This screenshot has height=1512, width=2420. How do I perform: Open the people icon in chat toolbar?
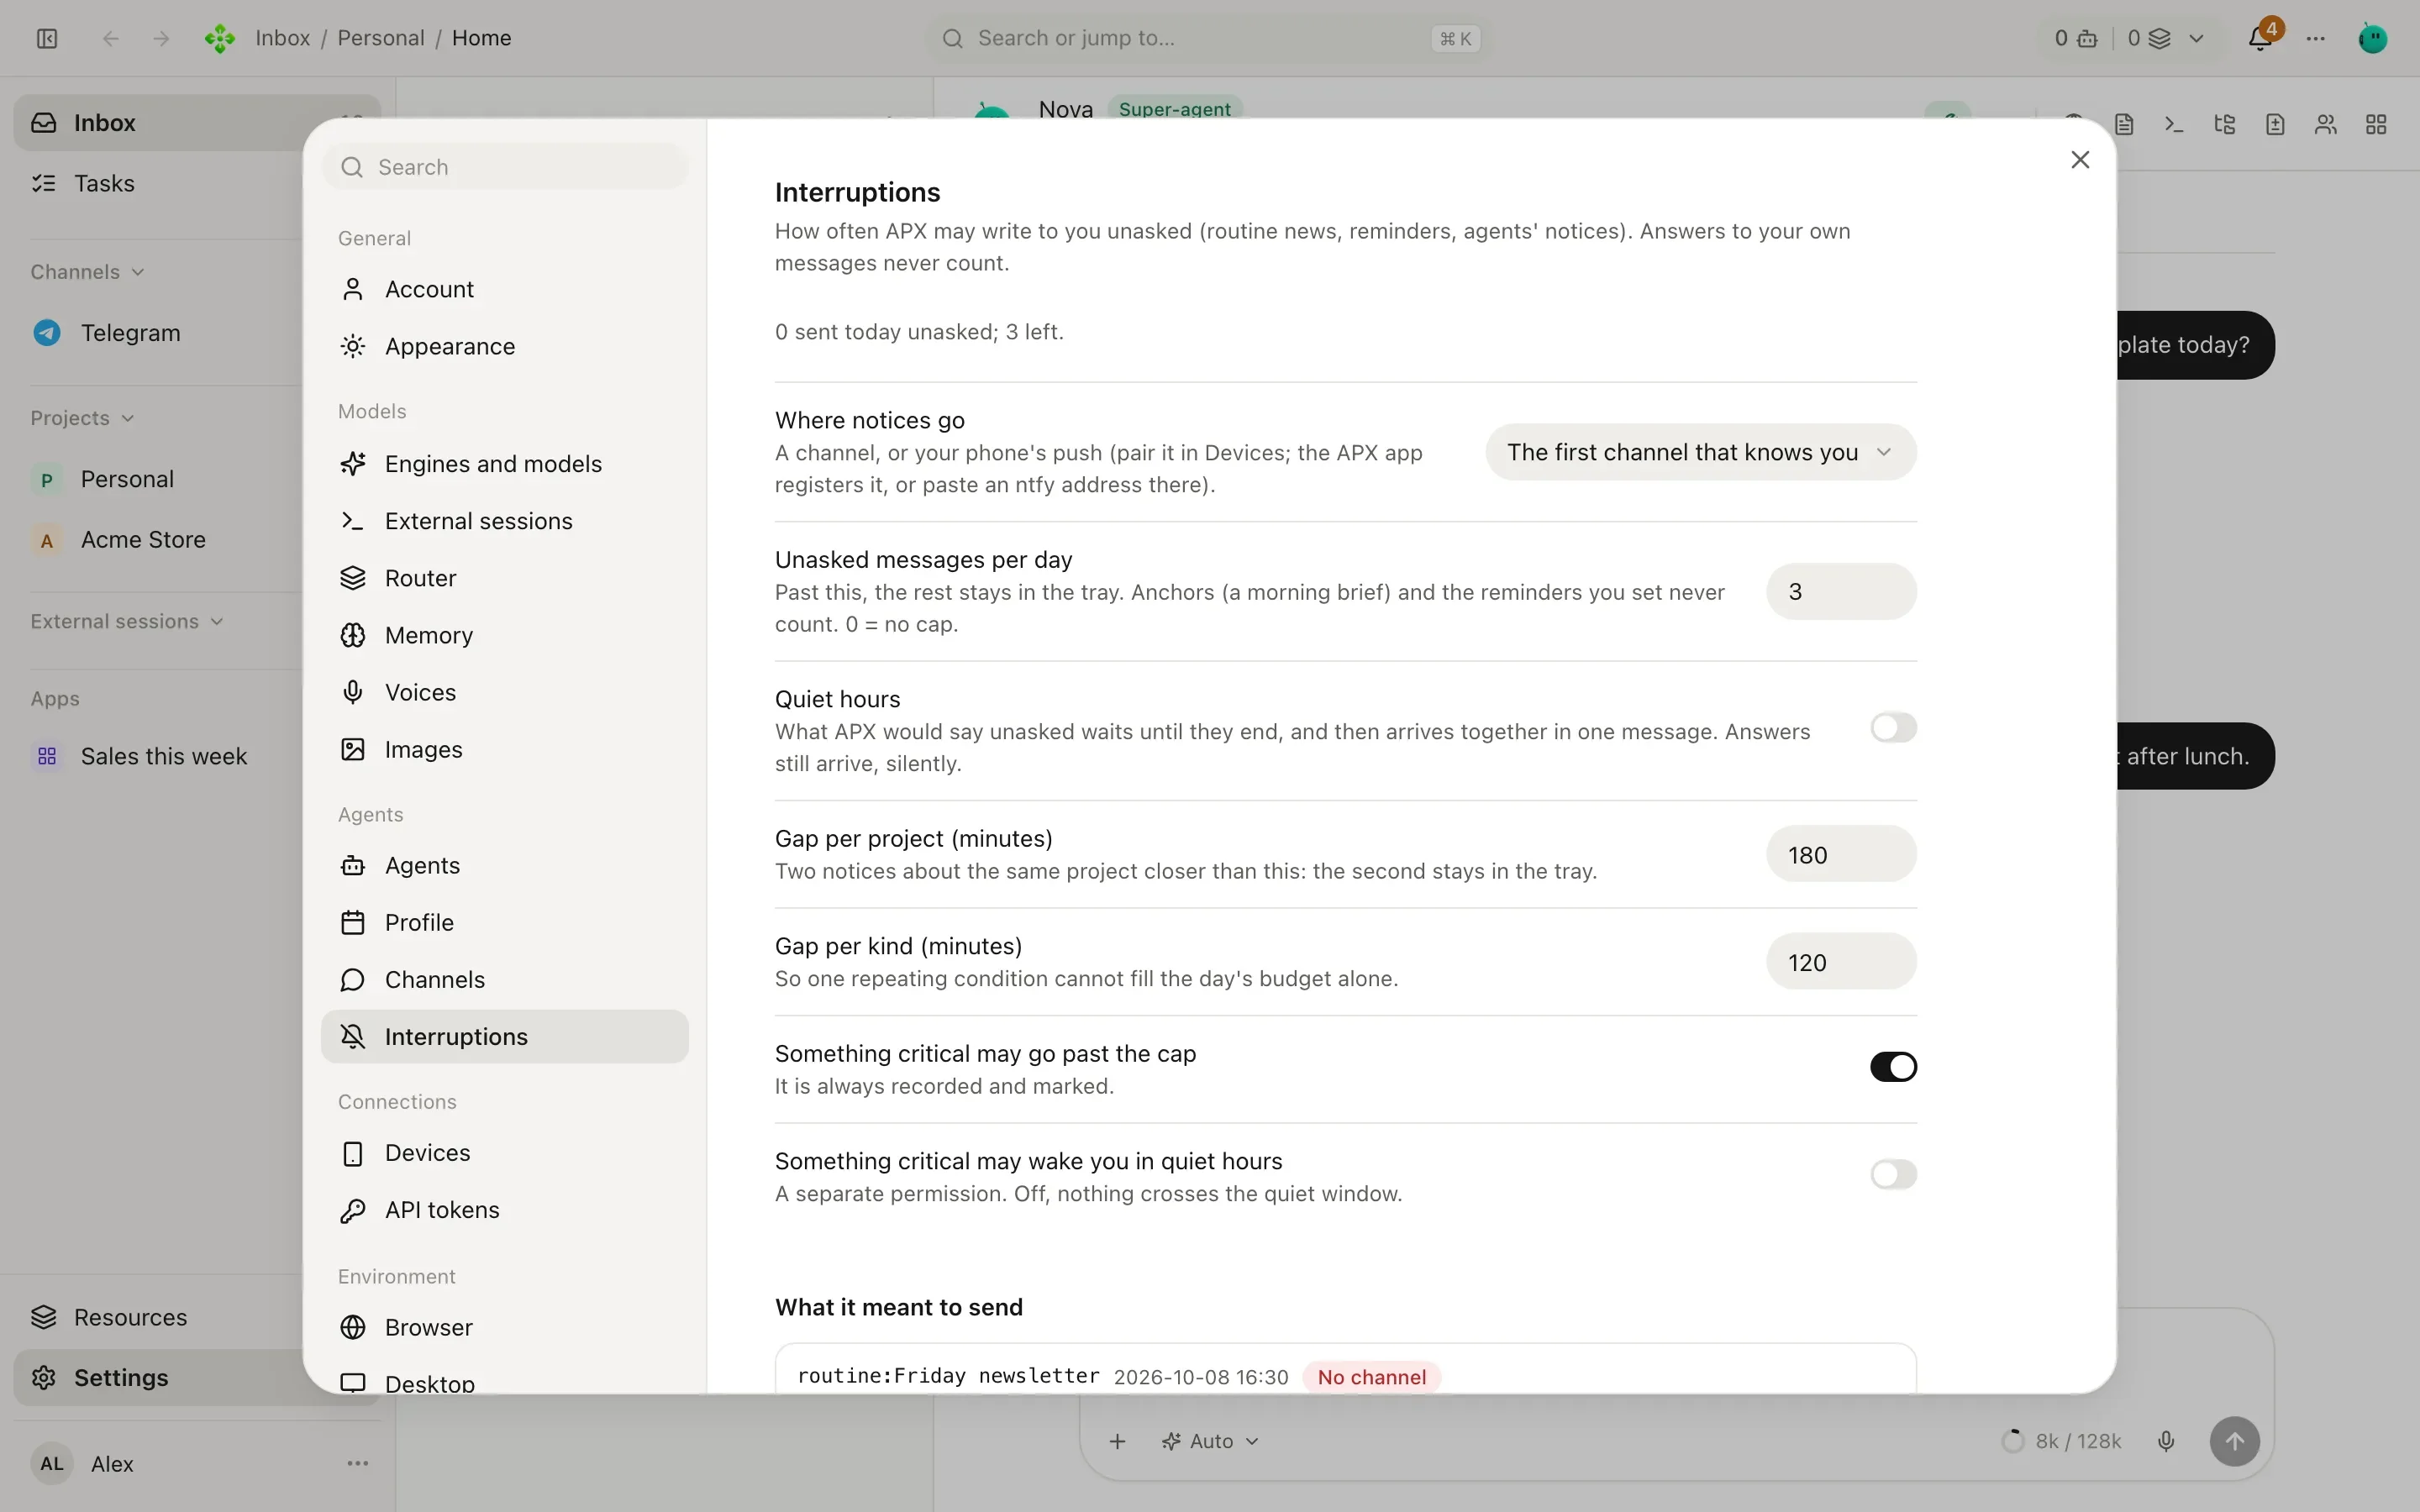[x=2326, y=124]
